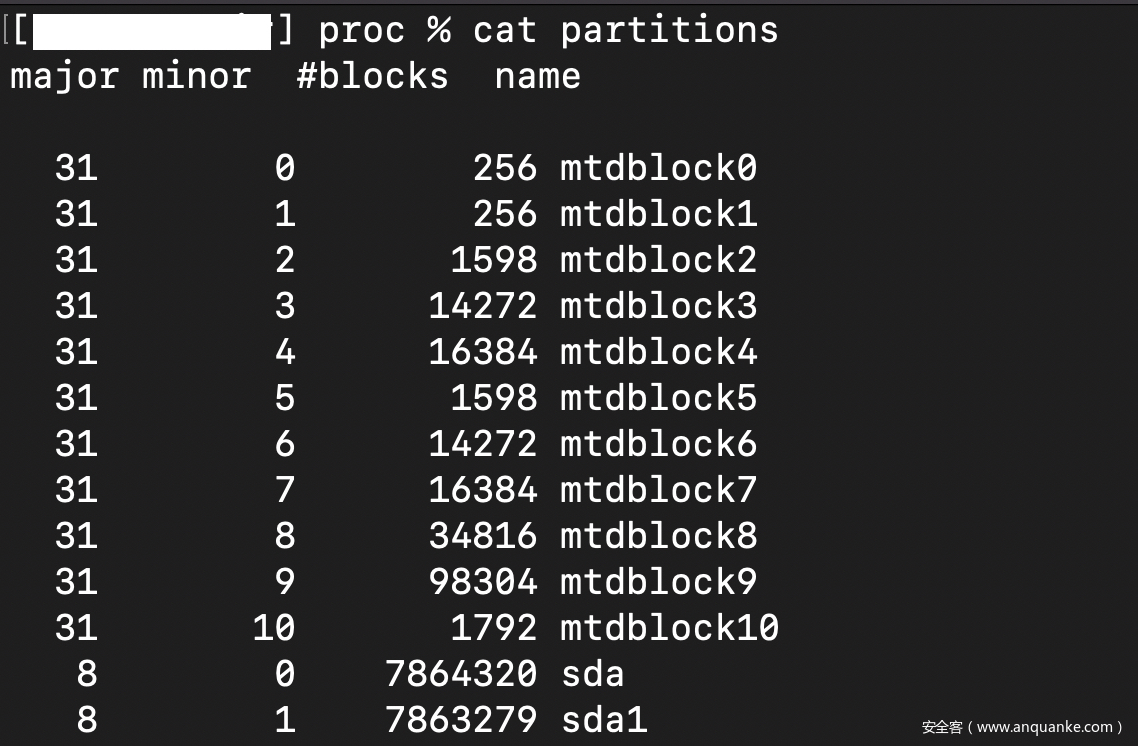
Task: Click the '#blocks' column header
Action: pyautogui.click(x=372, y=76)
